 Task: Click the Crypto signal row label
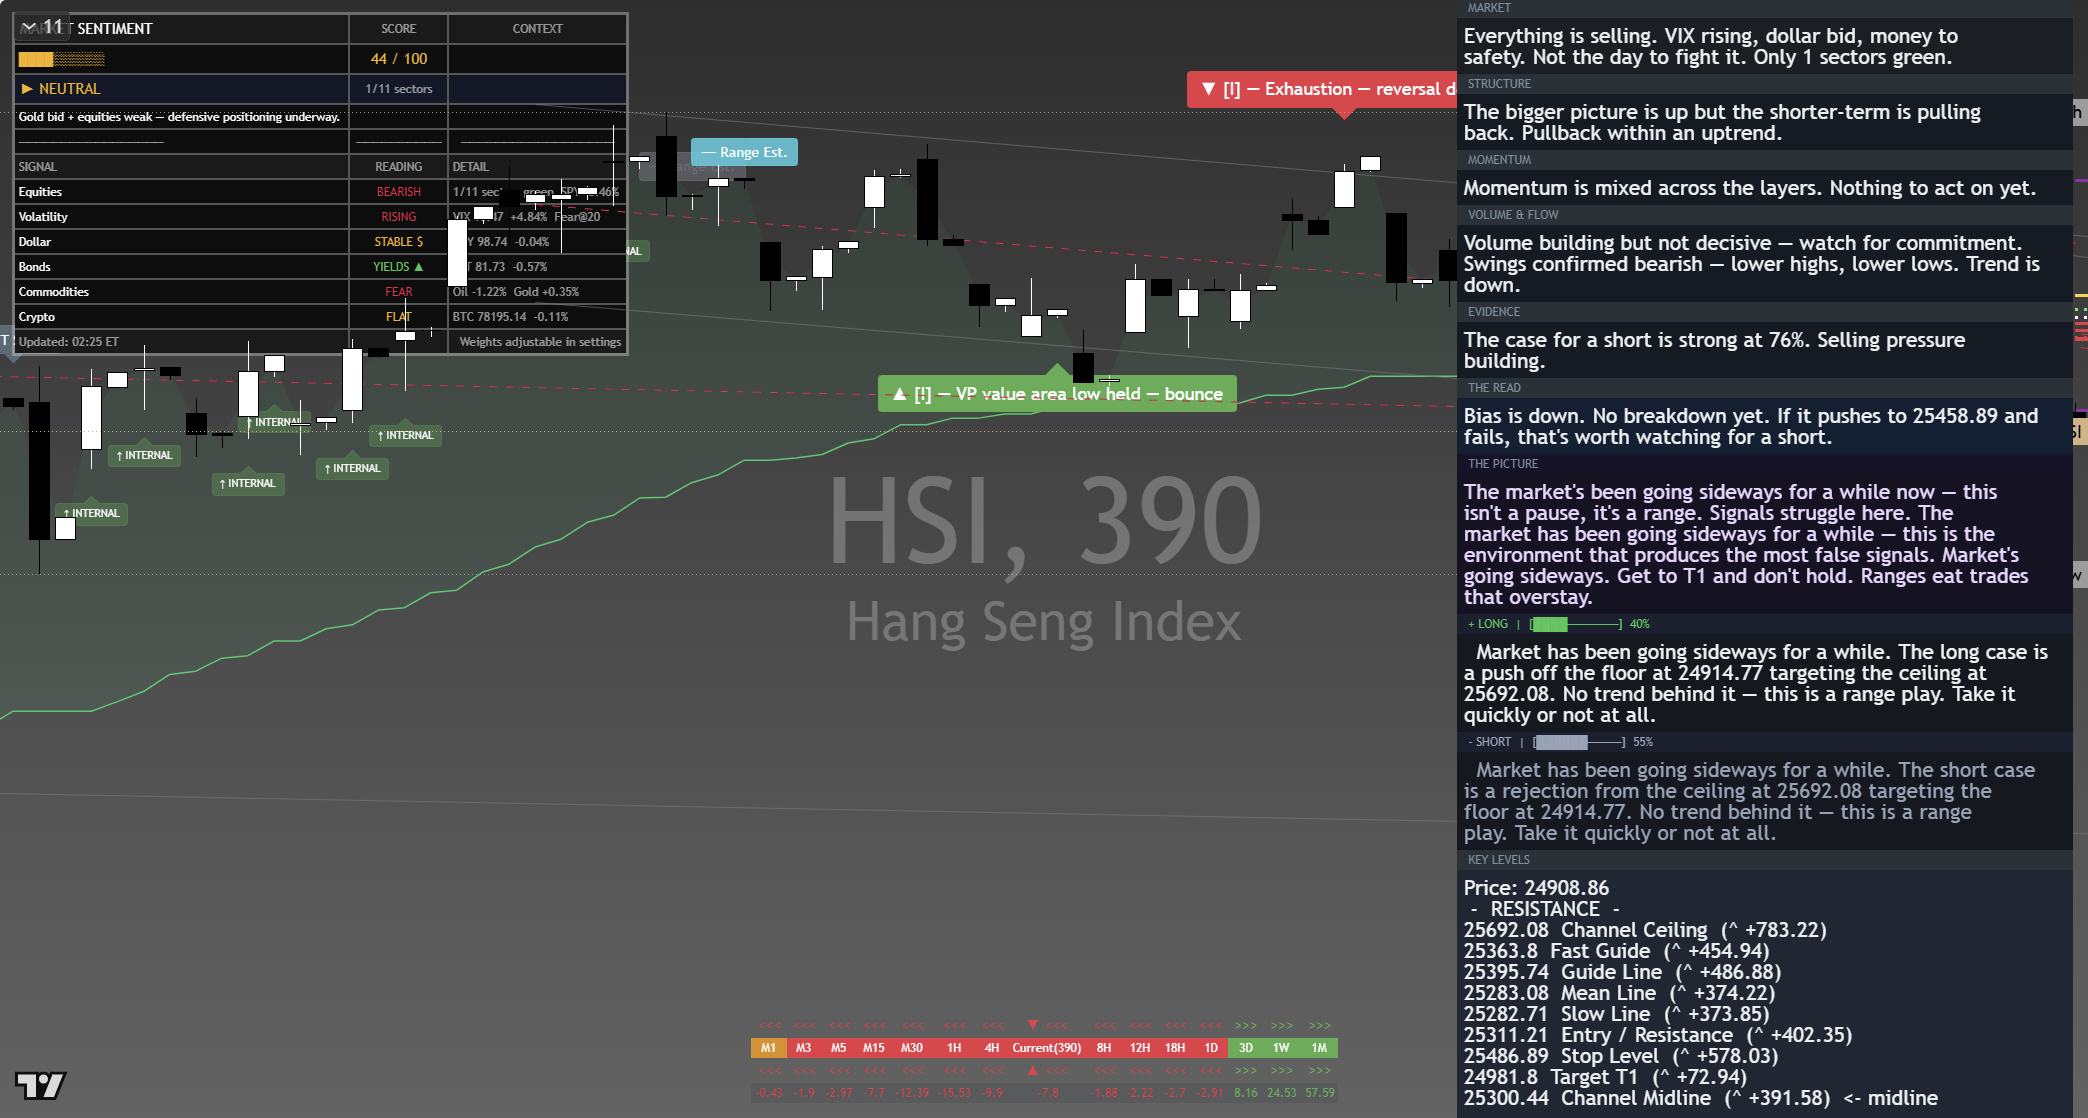point(37,317)
